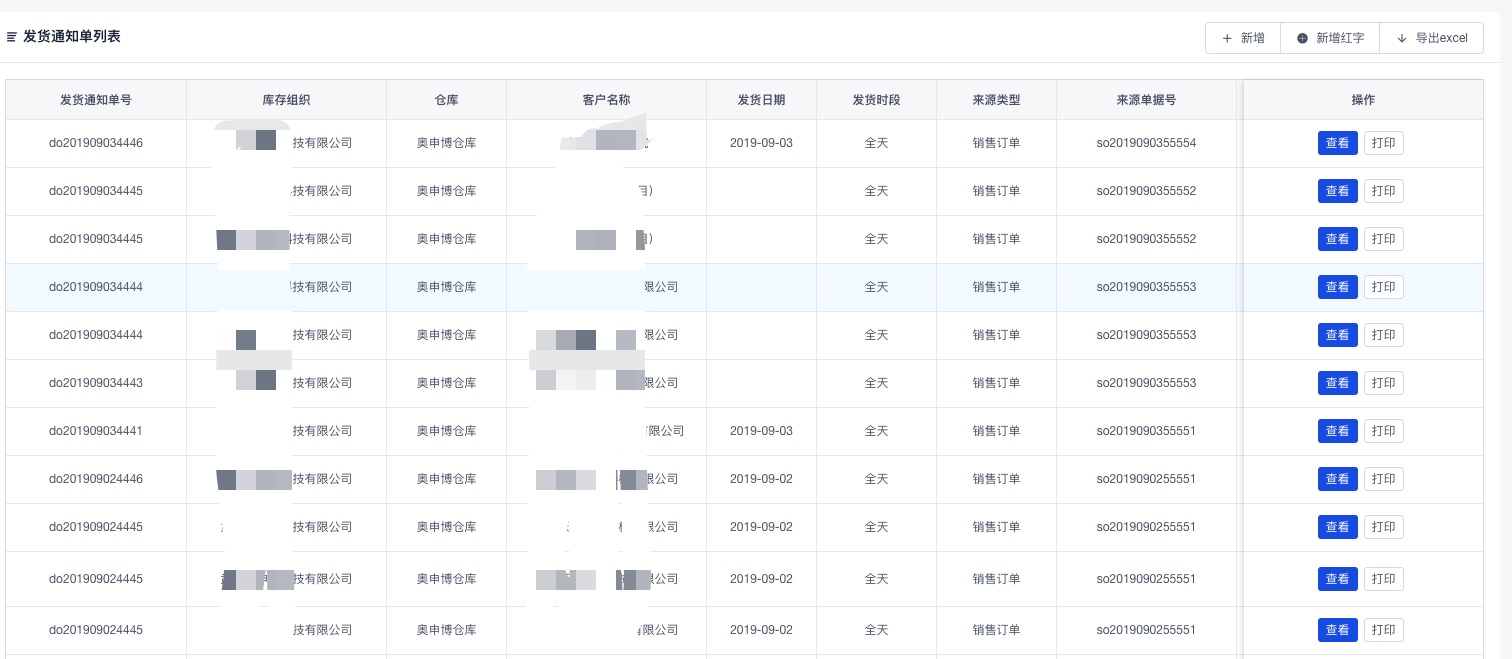Click date 2019-09-03 in row do201909034441
Image resolution: width=1512 pixels, height=659 pixels.
click(761, 431)
